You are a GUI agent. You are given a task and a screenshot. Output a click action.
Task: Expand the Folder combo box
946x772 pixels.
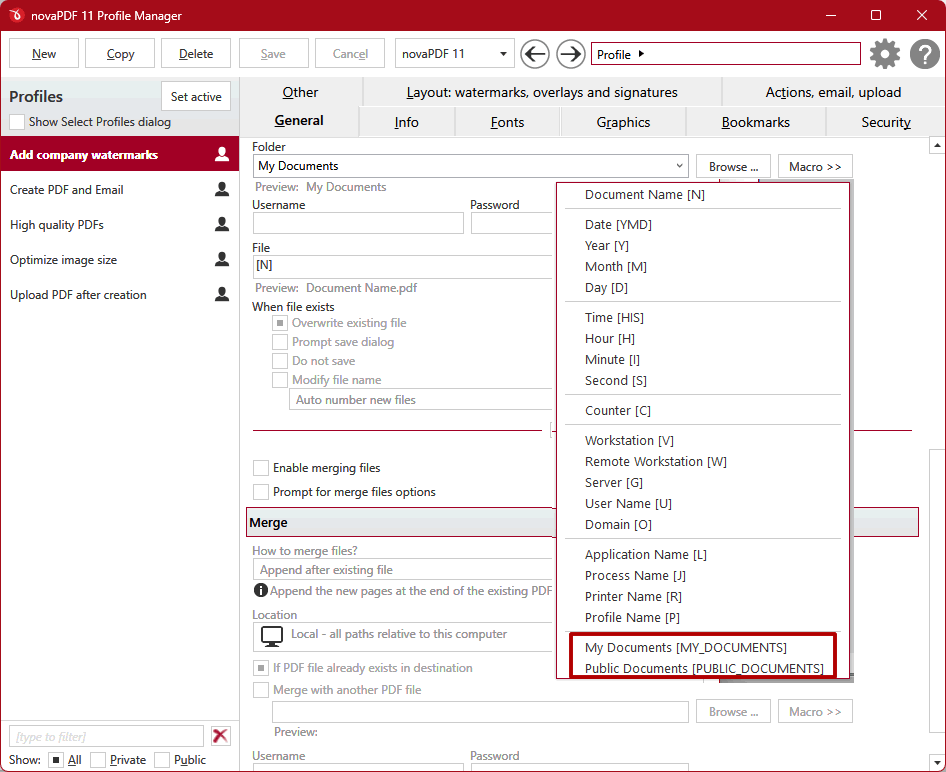(x=679, y=166)
